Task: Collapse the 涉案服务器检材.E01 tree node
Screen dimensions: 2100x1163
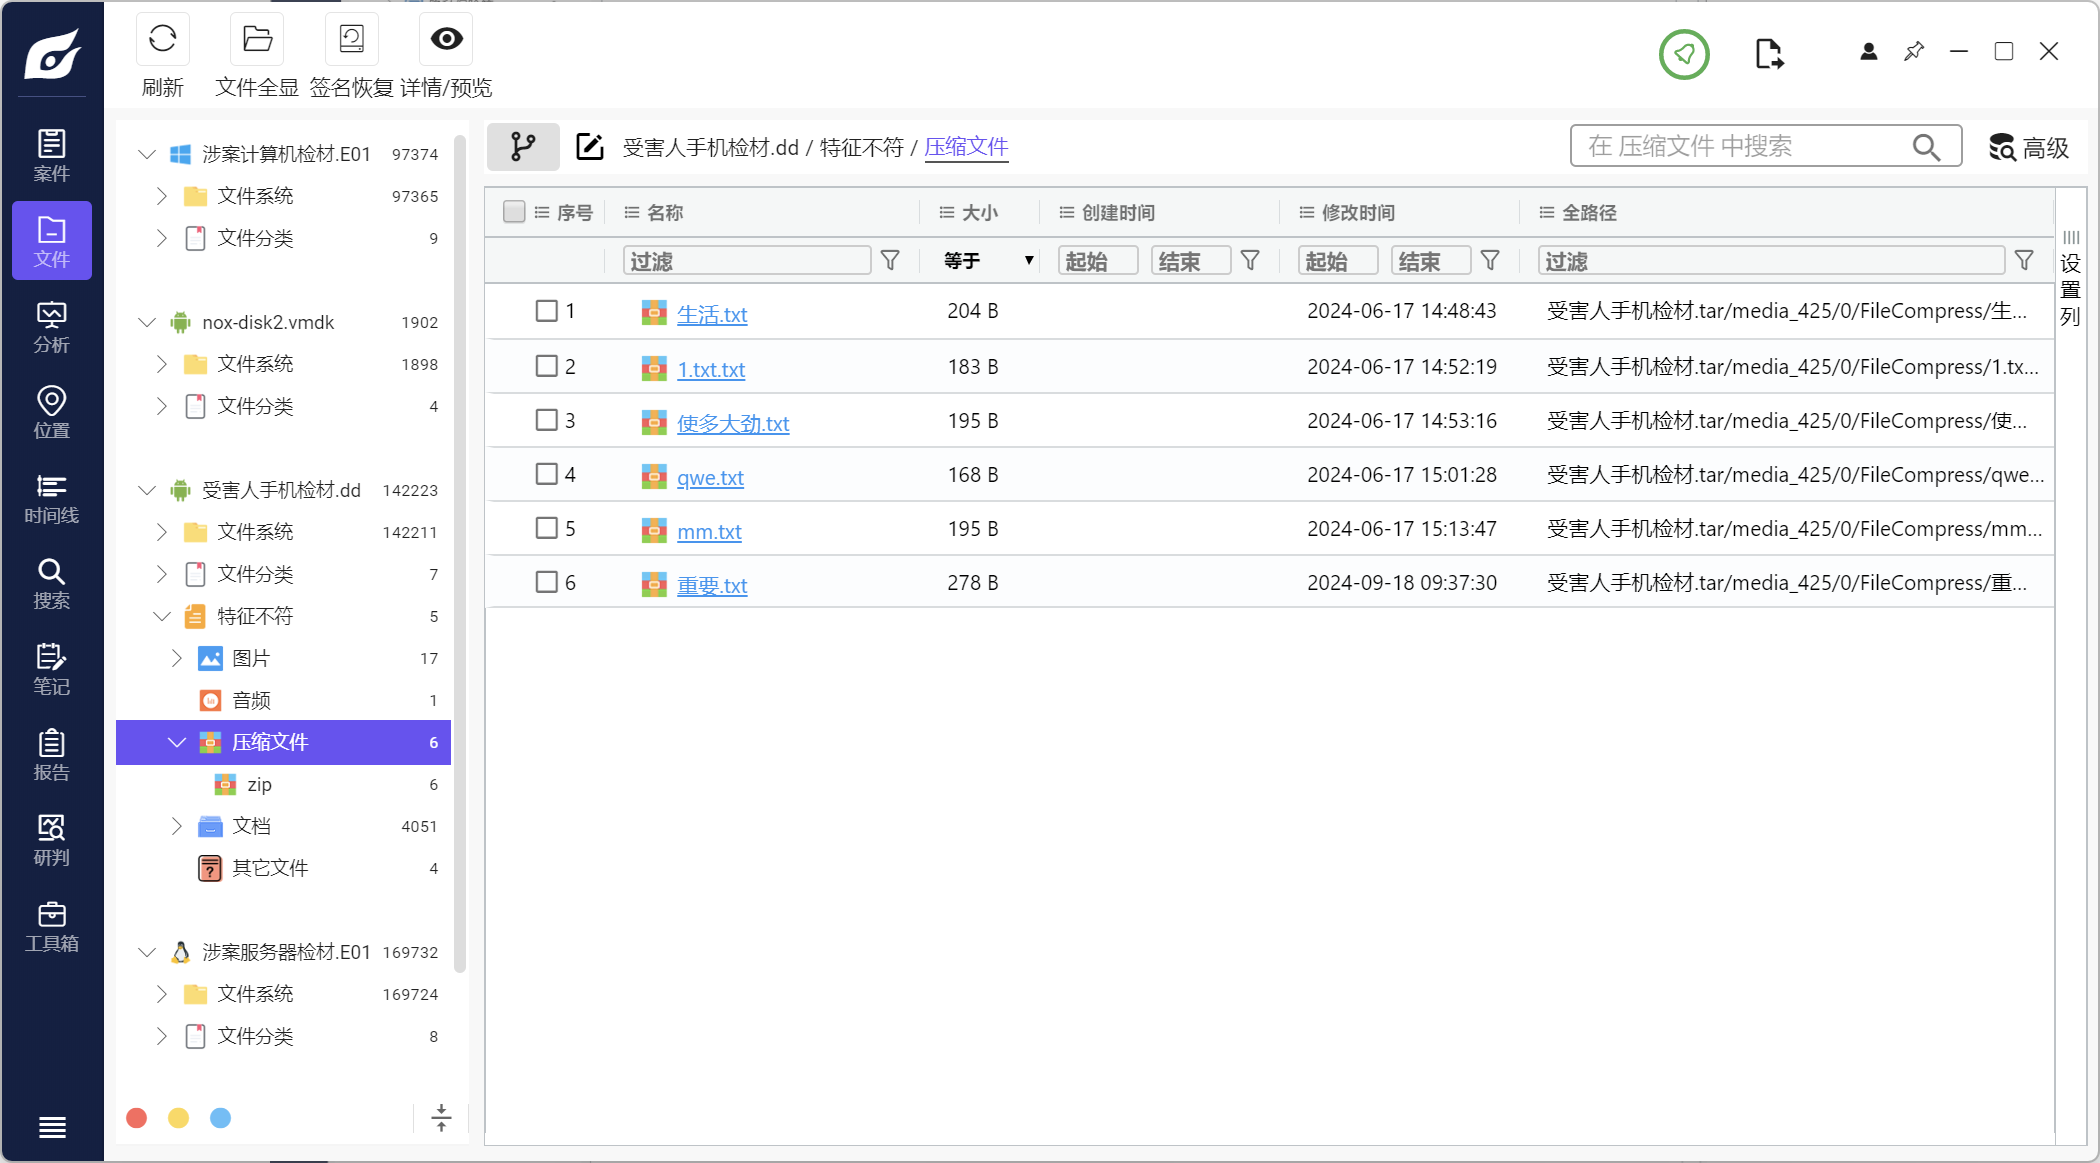Action: tap(147, 952)
